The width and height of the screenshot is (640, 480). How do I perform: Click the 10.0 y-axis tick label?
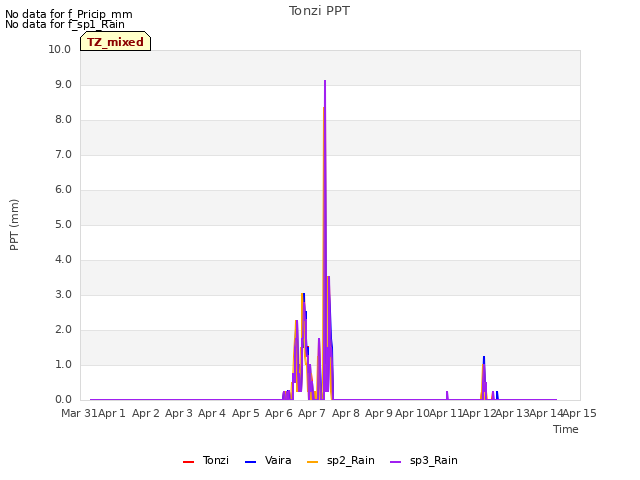(x=60, y=49)
